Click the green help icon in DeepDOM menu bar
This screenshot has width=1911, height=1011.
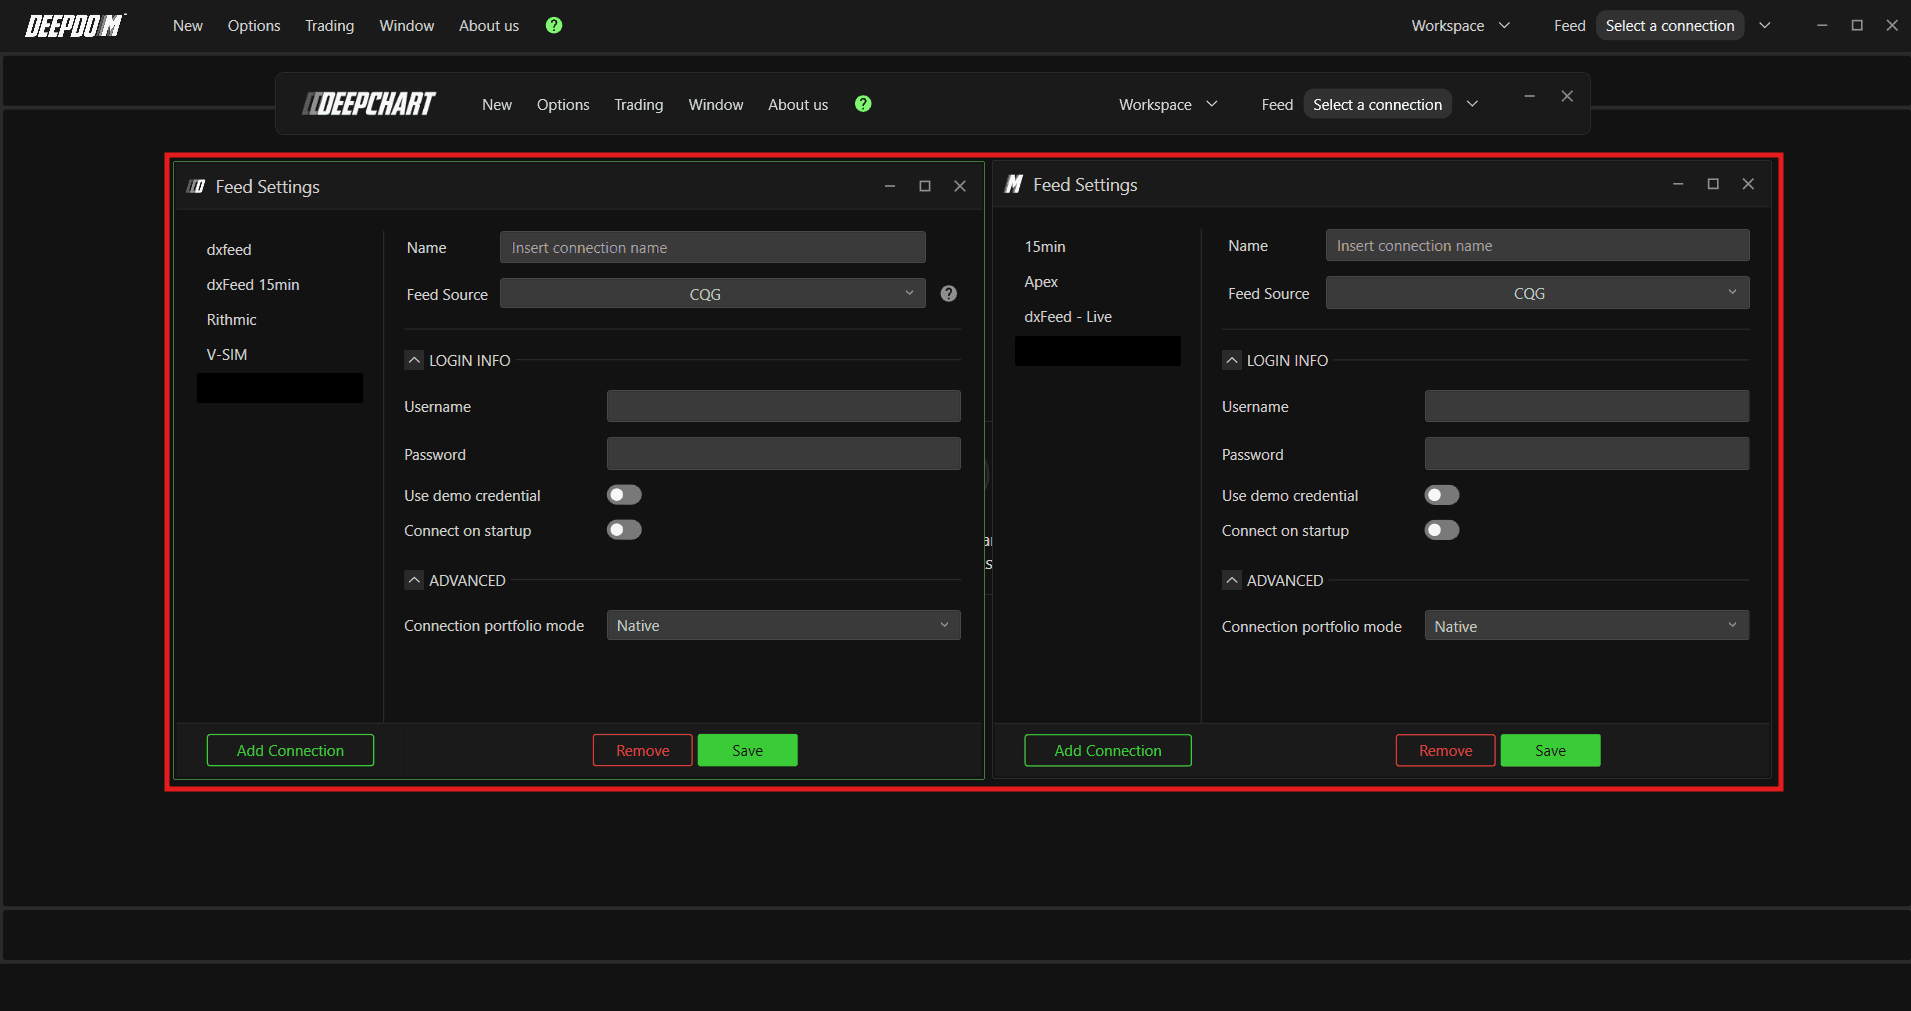[x=554, y=25]
